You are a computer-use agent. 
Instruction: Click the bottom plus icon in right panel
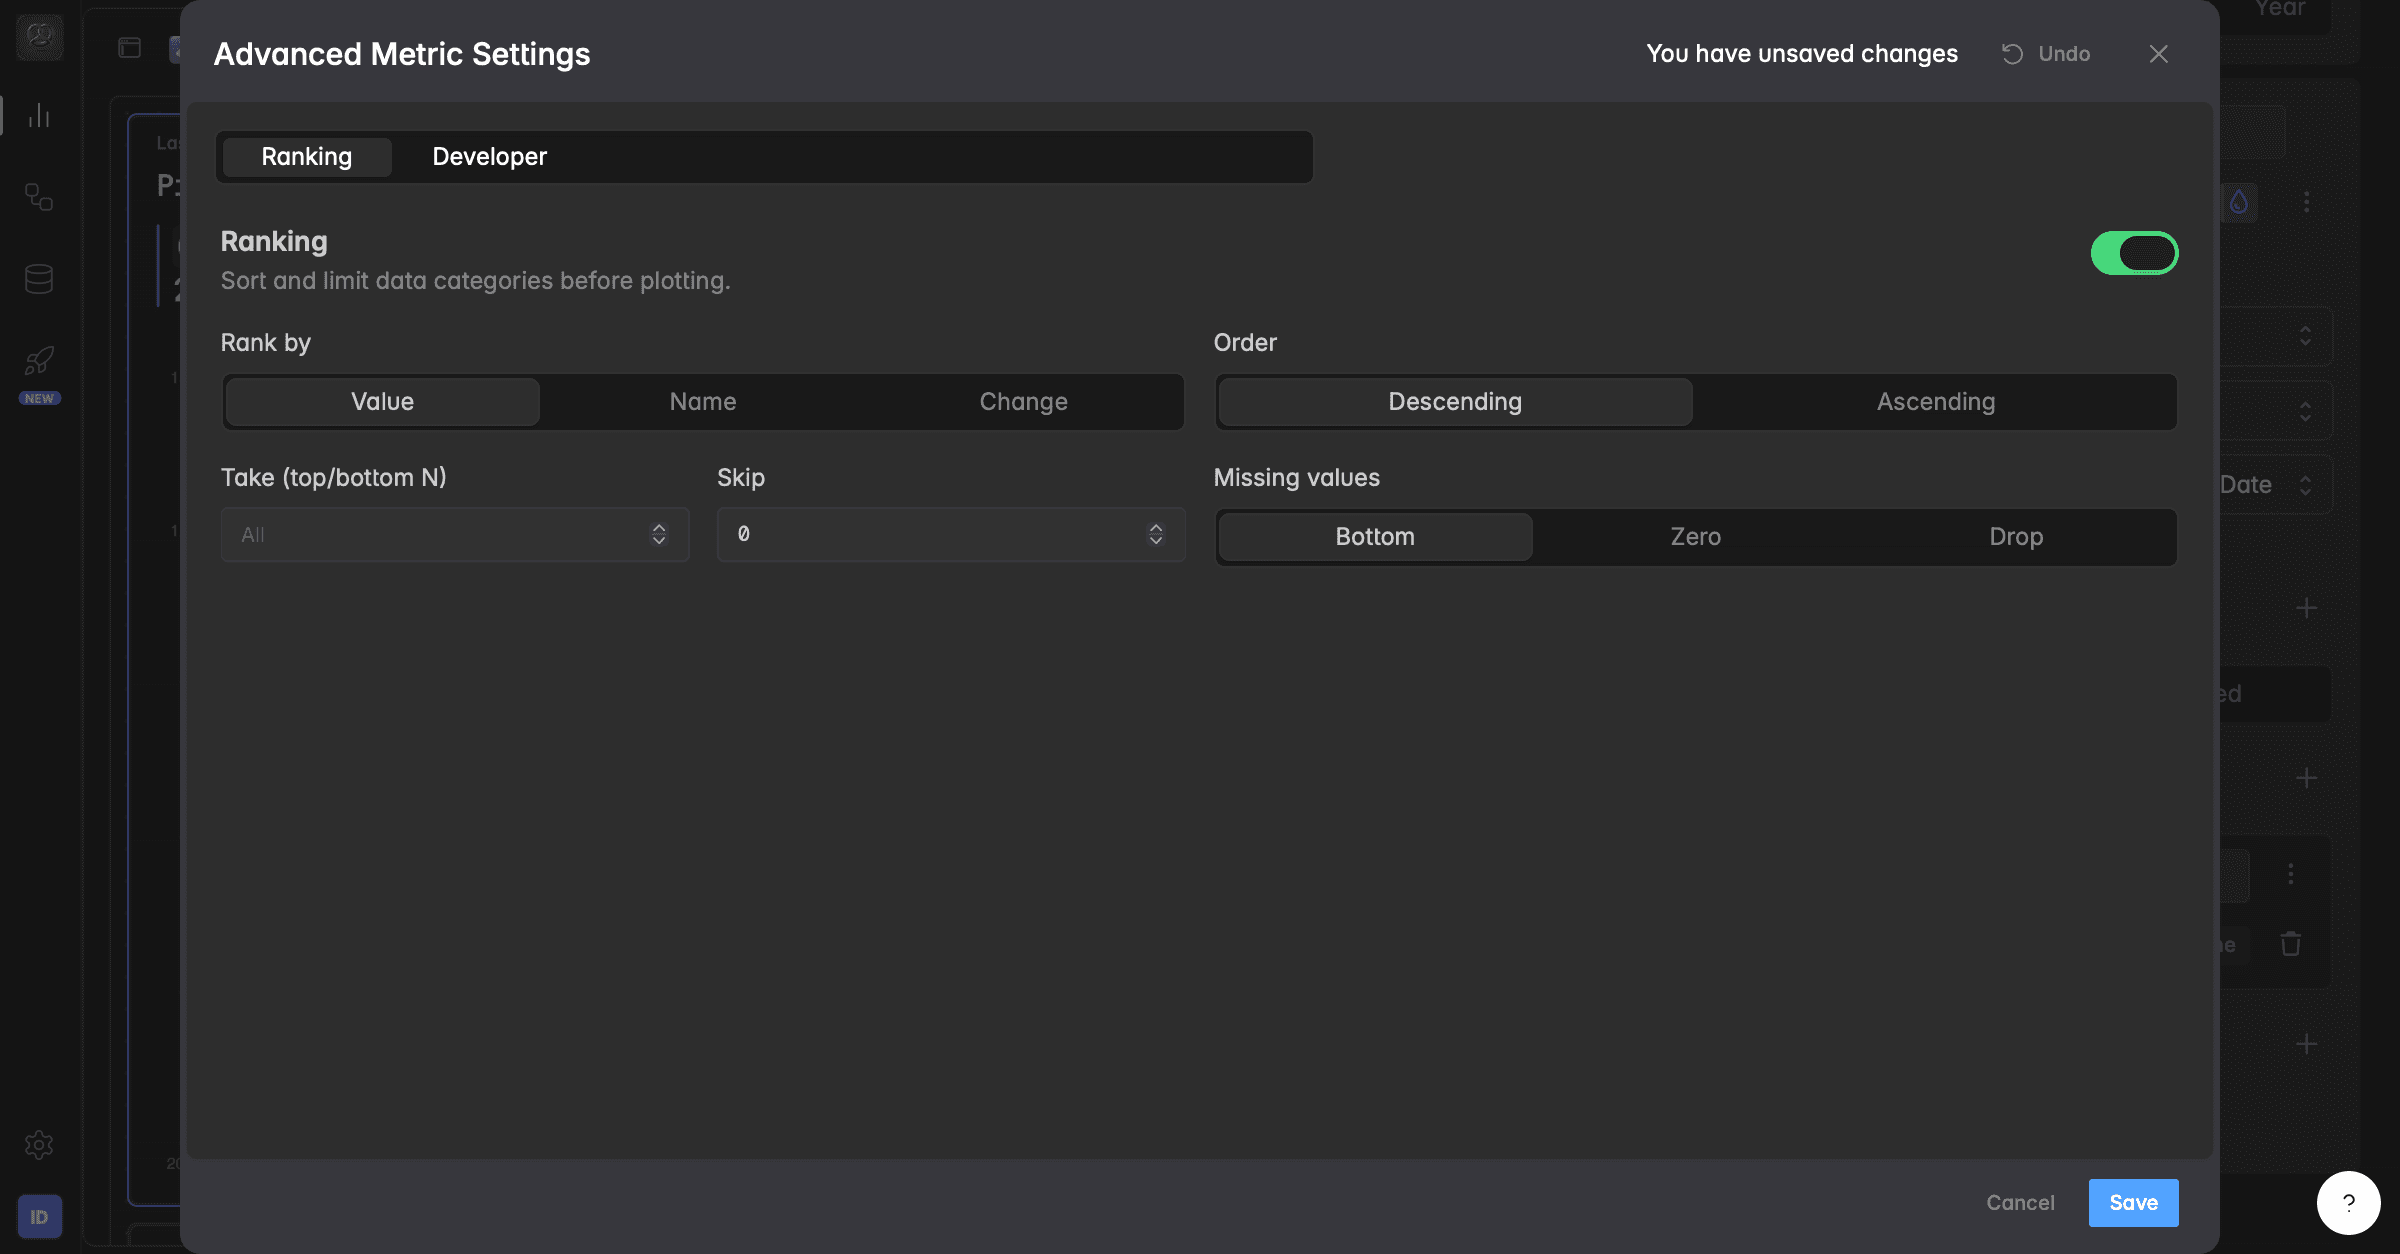(2307, 1044)
